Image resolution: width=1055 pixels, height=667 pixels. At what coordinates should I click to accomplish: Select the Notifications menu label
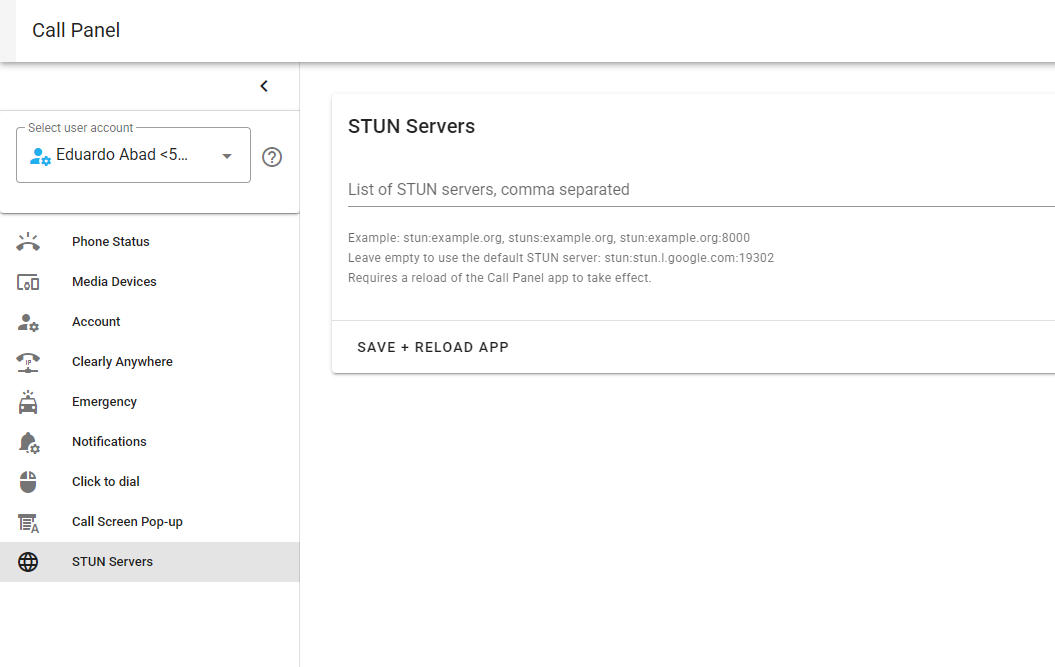(x=109, y=442)
